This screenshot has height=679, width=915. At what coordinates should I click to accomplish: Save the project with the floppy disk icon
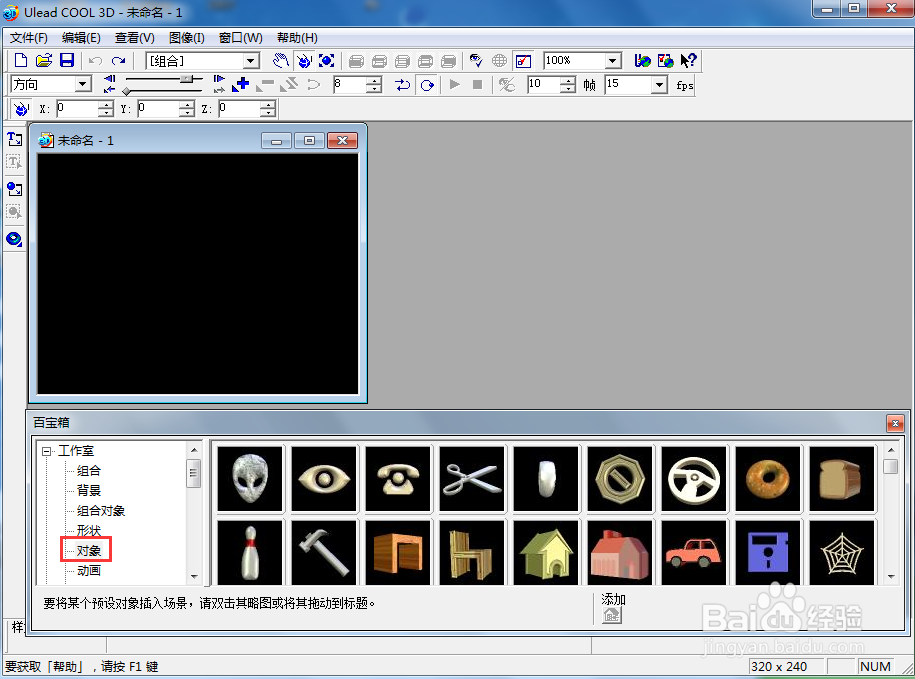point(67,60)
